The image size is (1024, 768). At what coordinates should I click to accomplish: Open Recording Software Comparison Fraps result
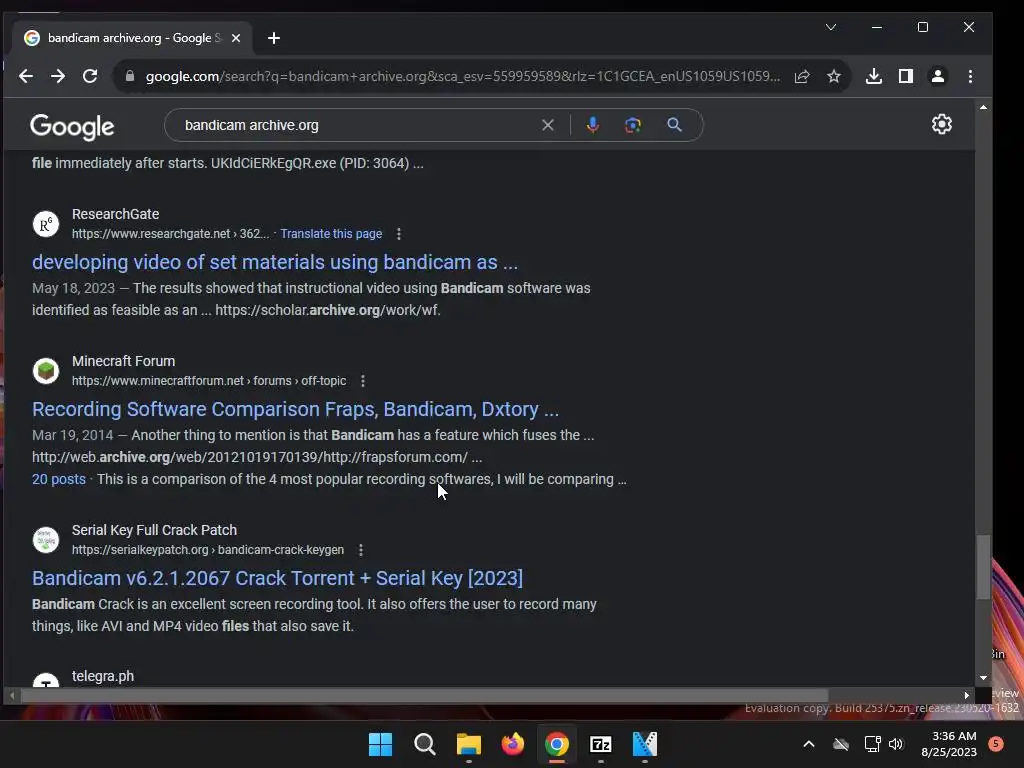tap(295, 409)
